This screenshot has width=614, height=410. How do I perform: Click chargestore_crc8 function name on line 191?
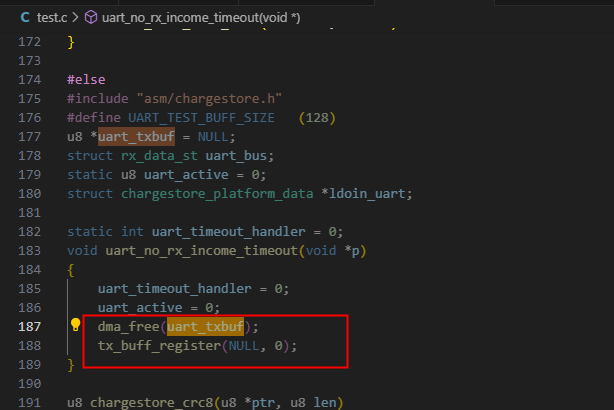coord(152,403)
